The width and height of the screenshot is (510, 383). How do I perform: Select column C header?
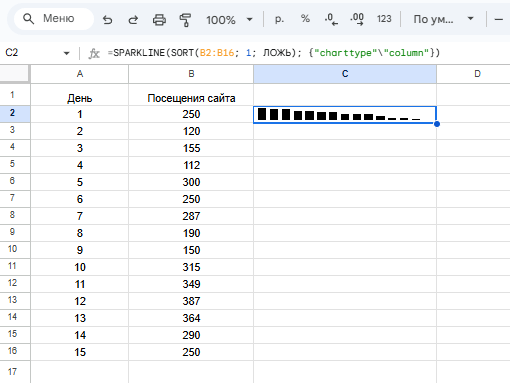click(345, 74)
